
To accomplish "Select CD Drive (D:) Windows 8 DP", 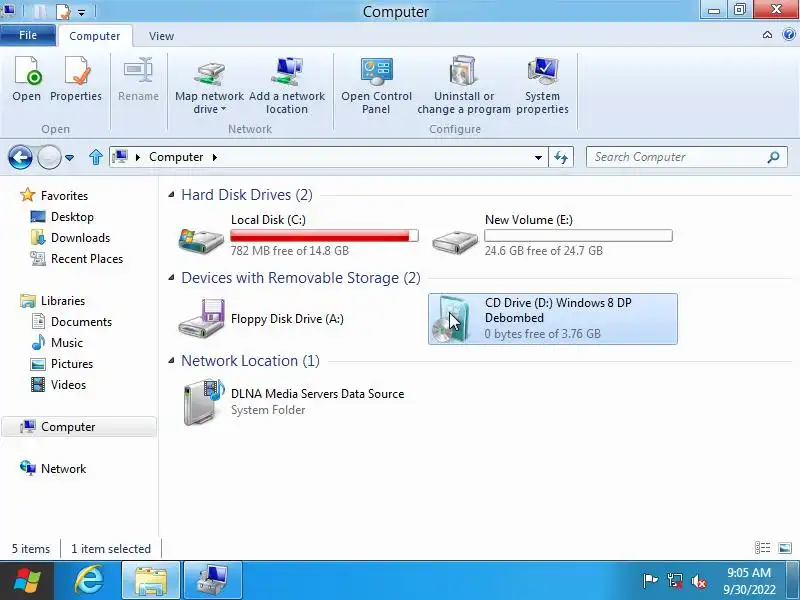I will coord(553,318).
